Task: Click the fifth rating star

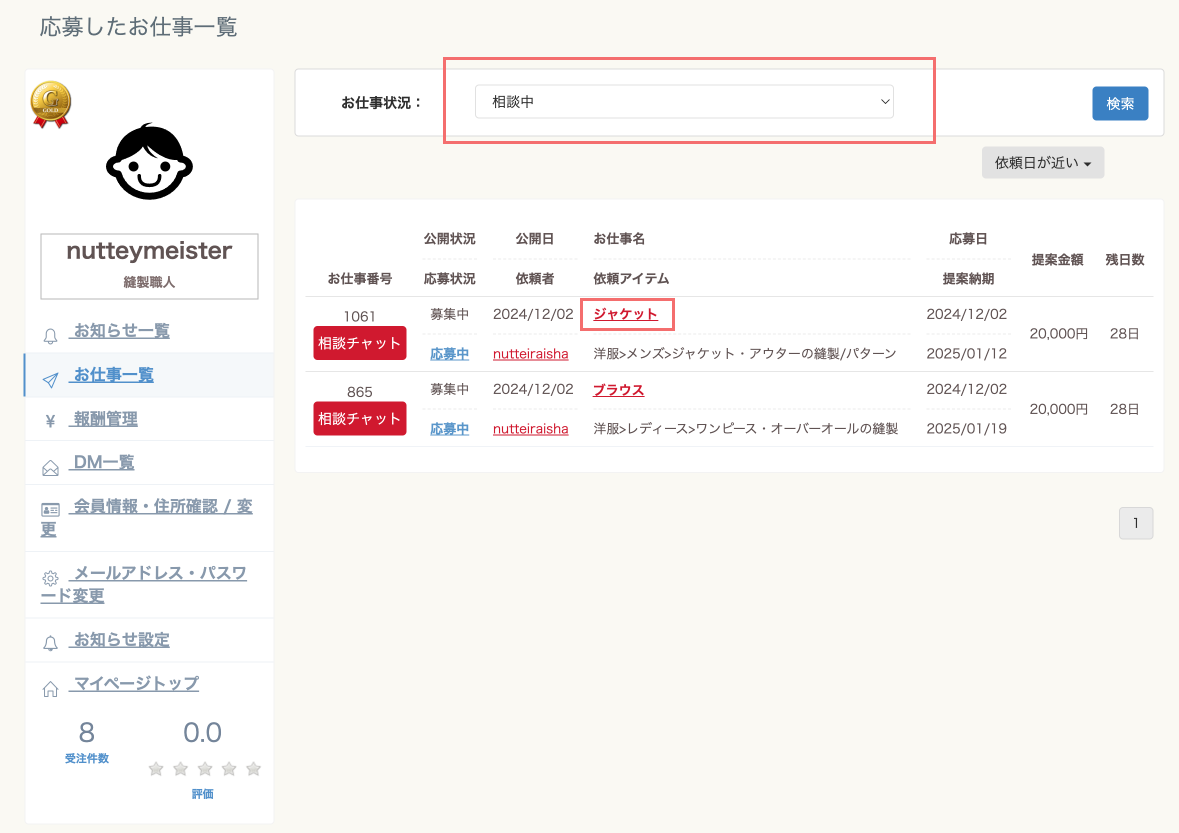Action: point(253,768)
